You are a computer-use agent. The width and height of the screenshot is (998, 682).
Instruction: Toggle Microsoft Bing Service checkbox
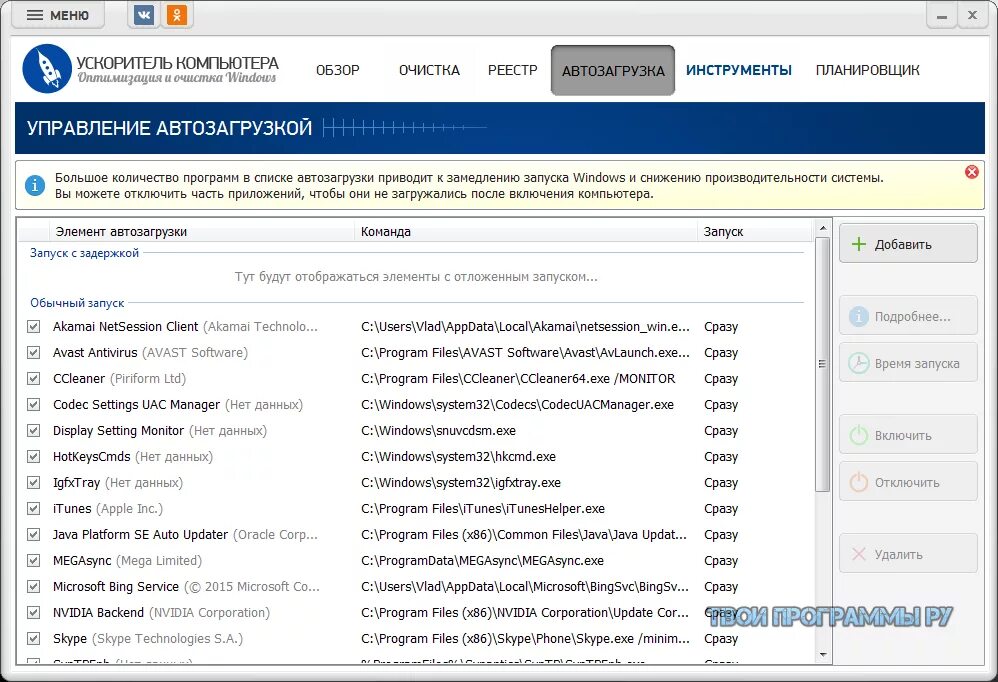click(x=34, y=587)
